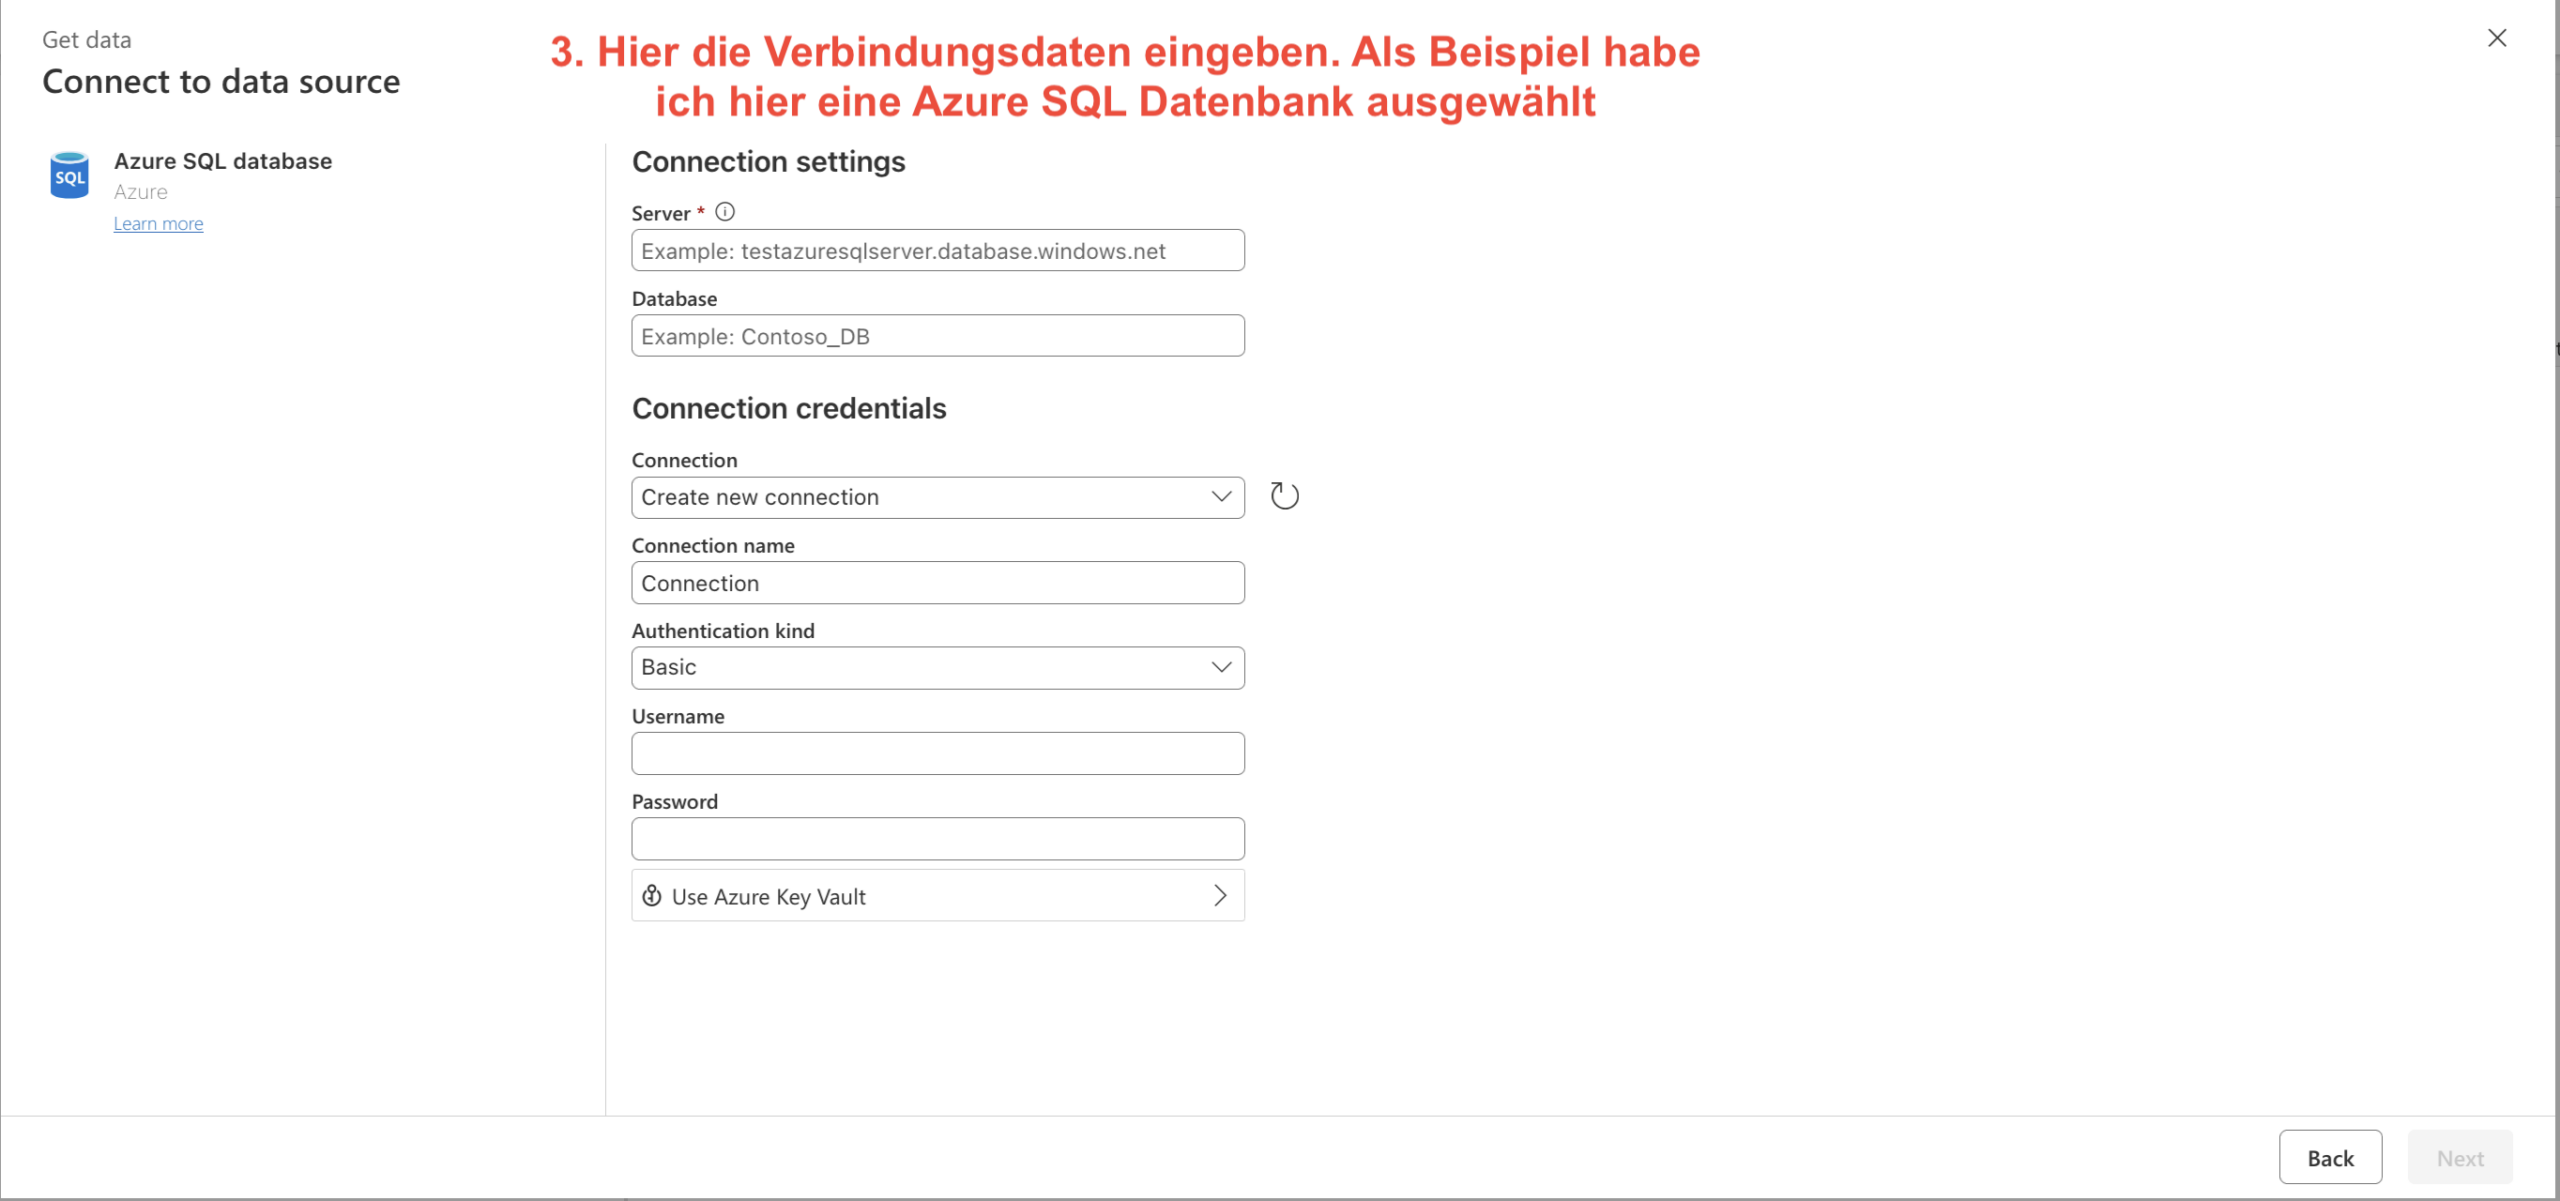The height and width of the screenshot is (1201, 2560).
Task: Click the Azure SQL database icon
Action: pos(69,175)
